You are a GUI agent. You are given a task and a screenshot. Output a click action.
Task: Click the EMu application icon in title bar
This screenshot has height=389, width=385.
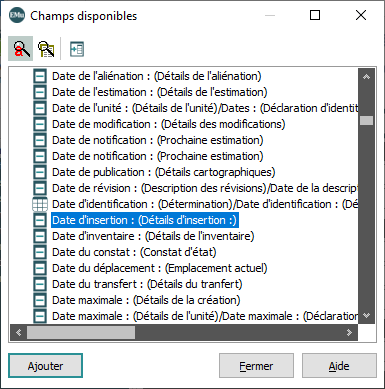[x=17, y=15]
